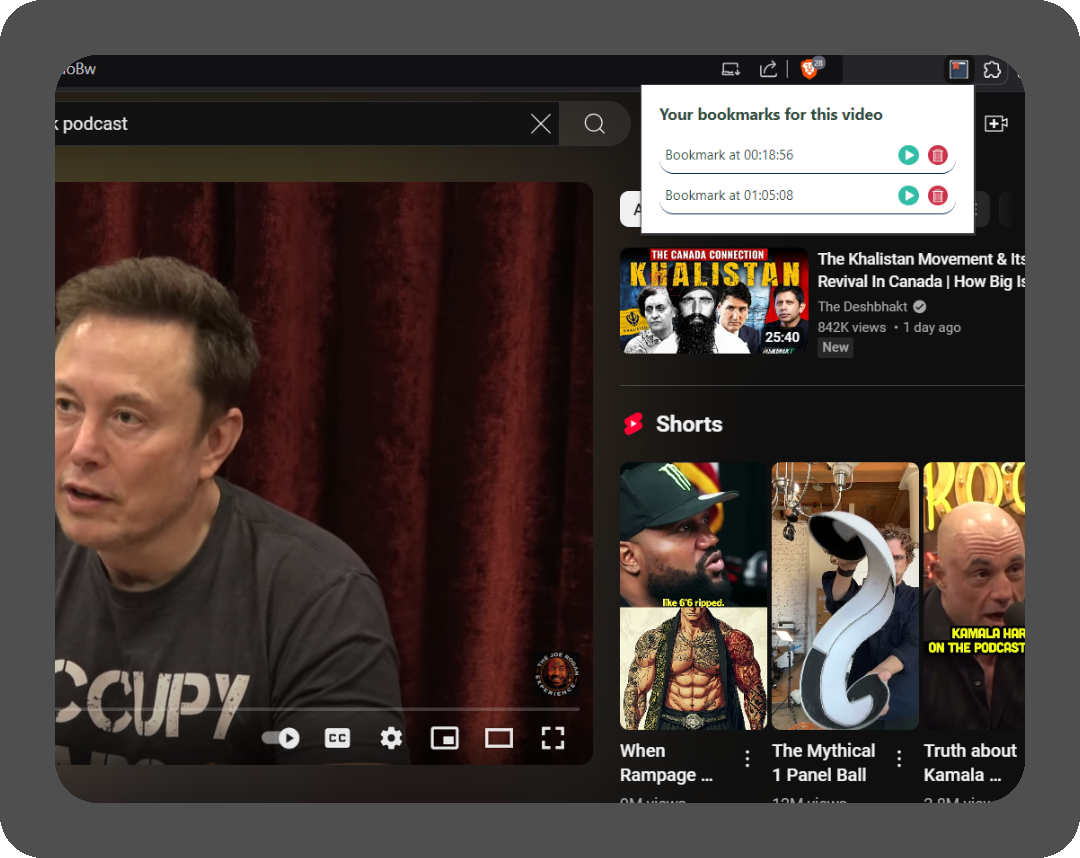Open the browser extensions puzzle icon
The height and width of the screenshot is (858, 1080).
992,69
